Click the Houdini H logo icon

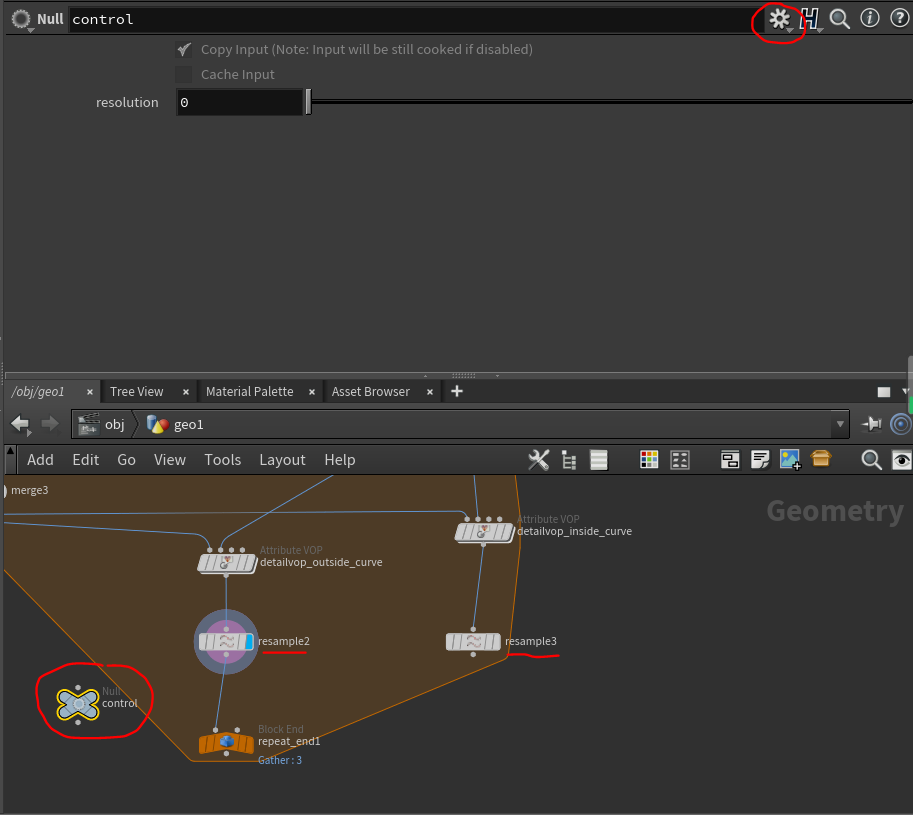(811, 17)
